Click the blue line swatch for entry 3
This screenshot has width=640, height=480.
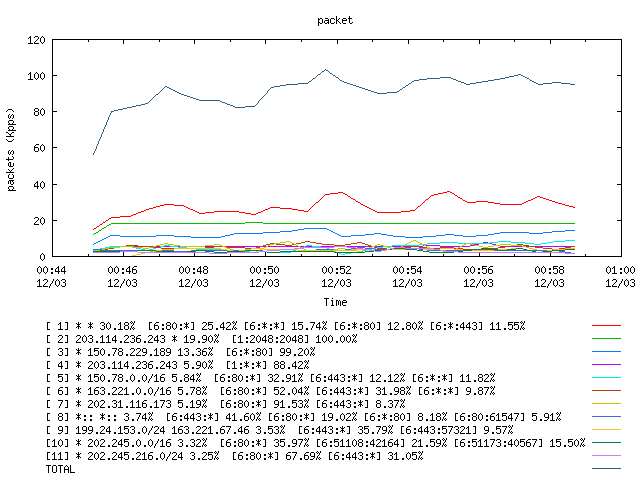pos(606,351)
